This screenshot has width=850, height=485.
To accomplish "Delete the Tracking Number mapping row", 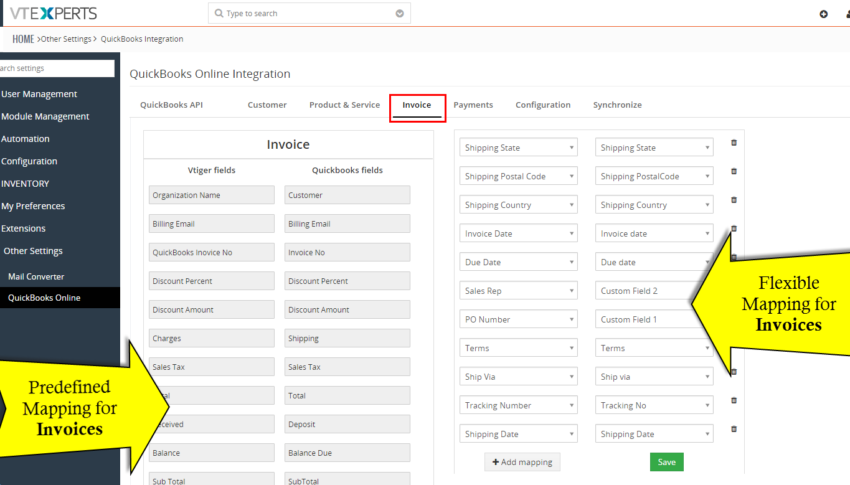I will (x=734, y=401).
